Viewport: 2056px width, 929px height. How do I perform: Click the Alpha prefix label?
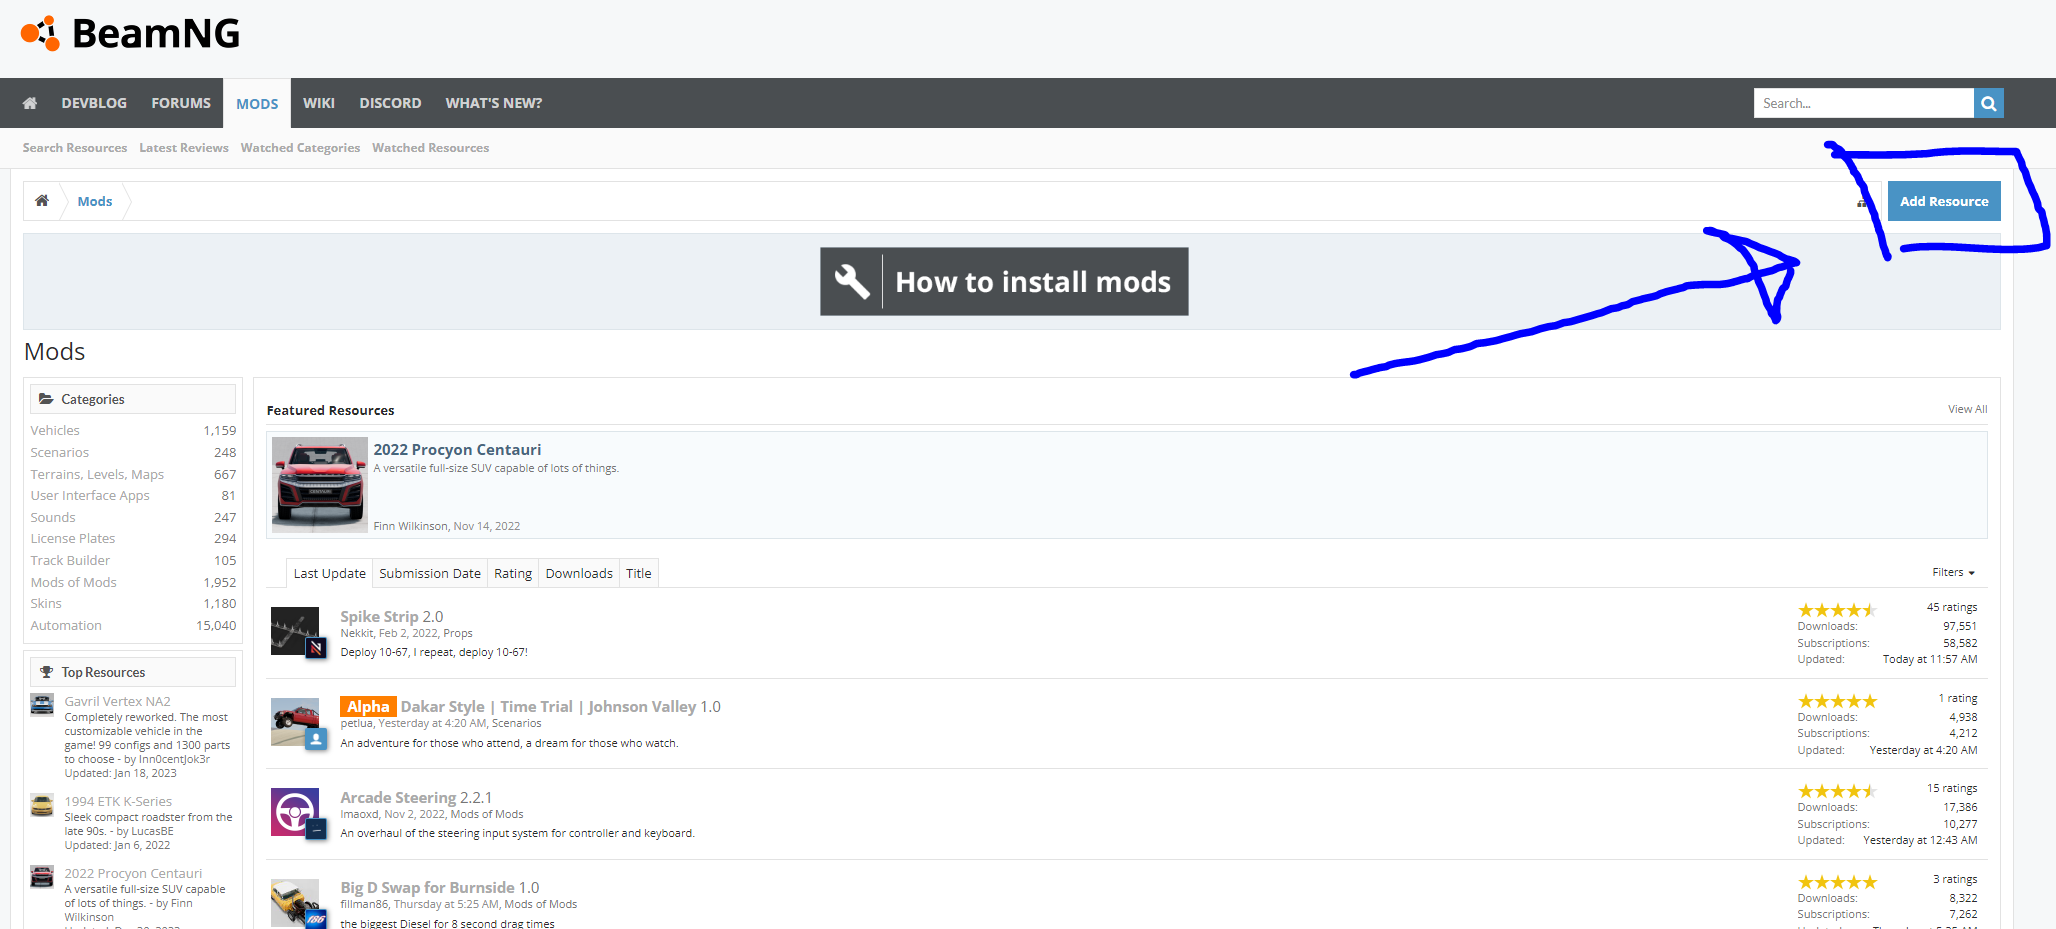(x=368, y=706)
